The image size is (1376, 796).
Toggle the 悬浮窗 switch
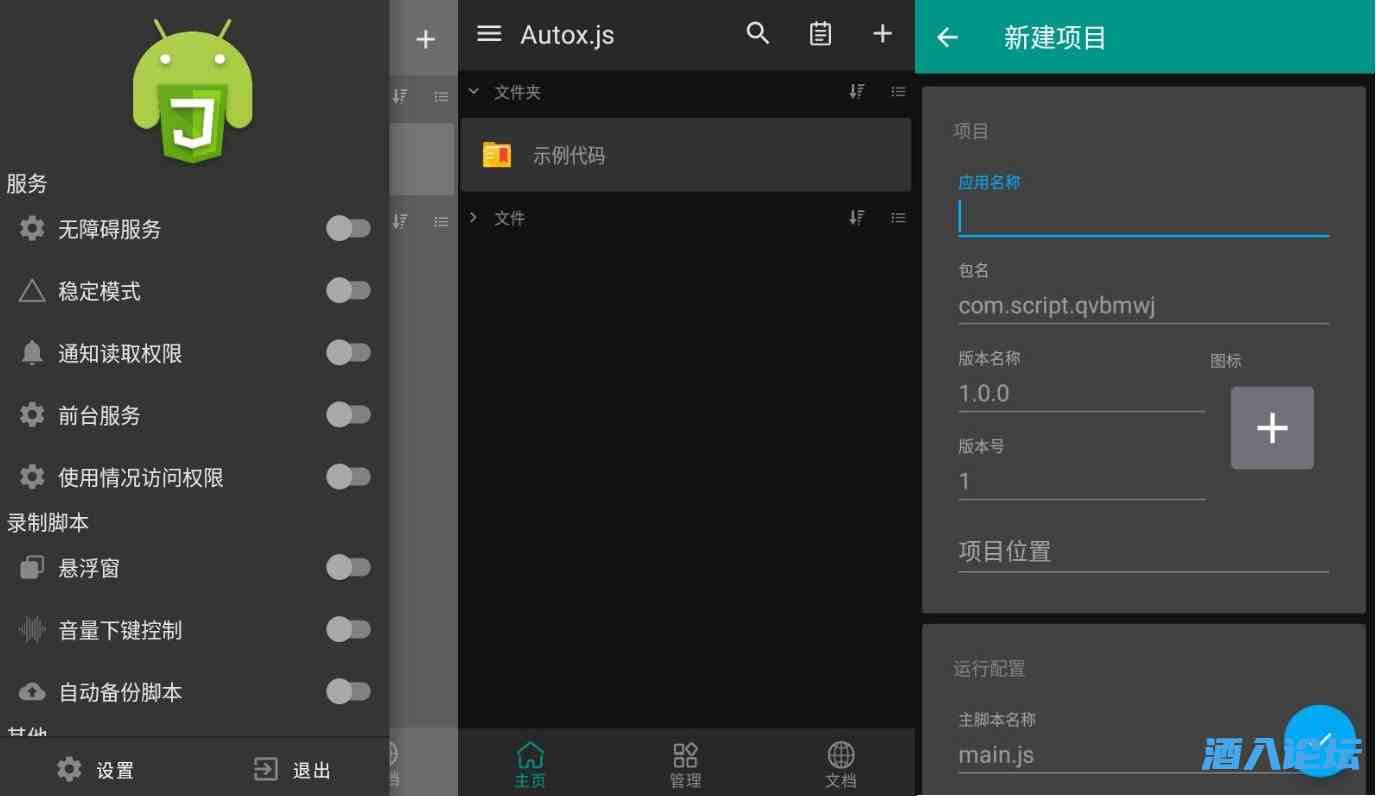point(348,568)
